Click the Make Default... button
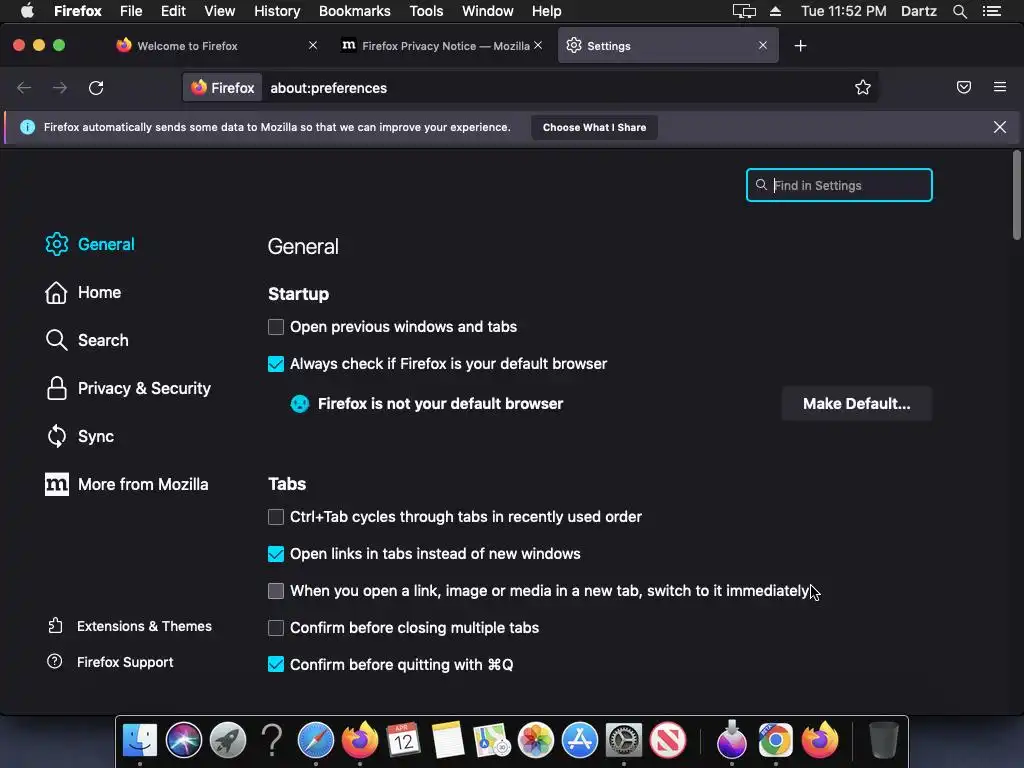The width and height of the screenshot is (1024, 768). 856,404
